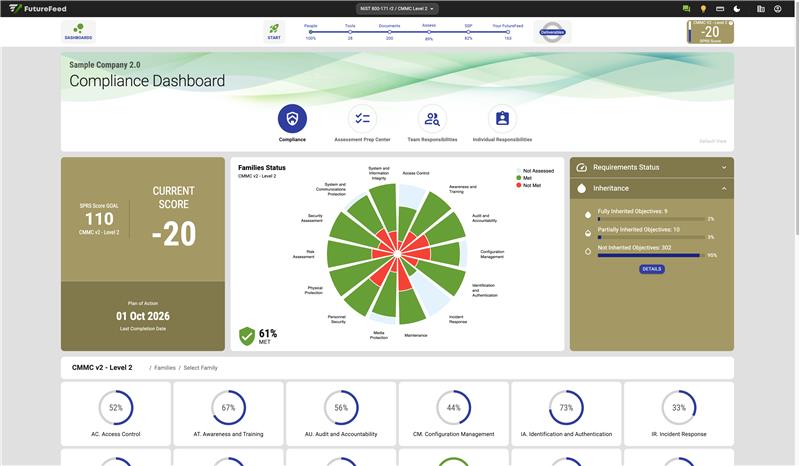Image resolution: width=800 pixels, height=466 pixels.
Task: Click the Default View link
Action: click(x=713, y=141)
